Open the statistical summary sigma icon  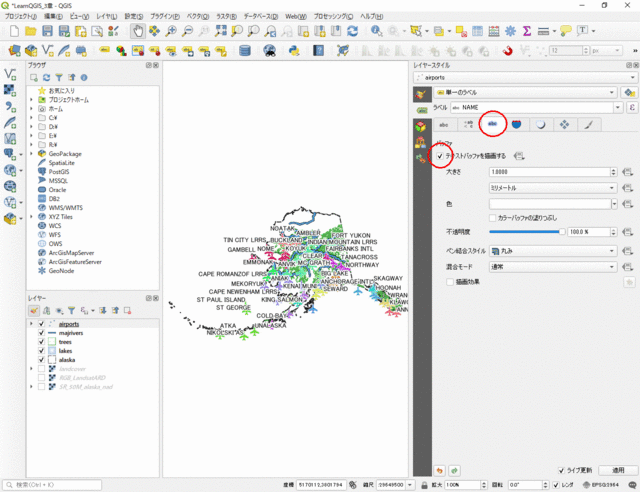(x=527, y=31)
